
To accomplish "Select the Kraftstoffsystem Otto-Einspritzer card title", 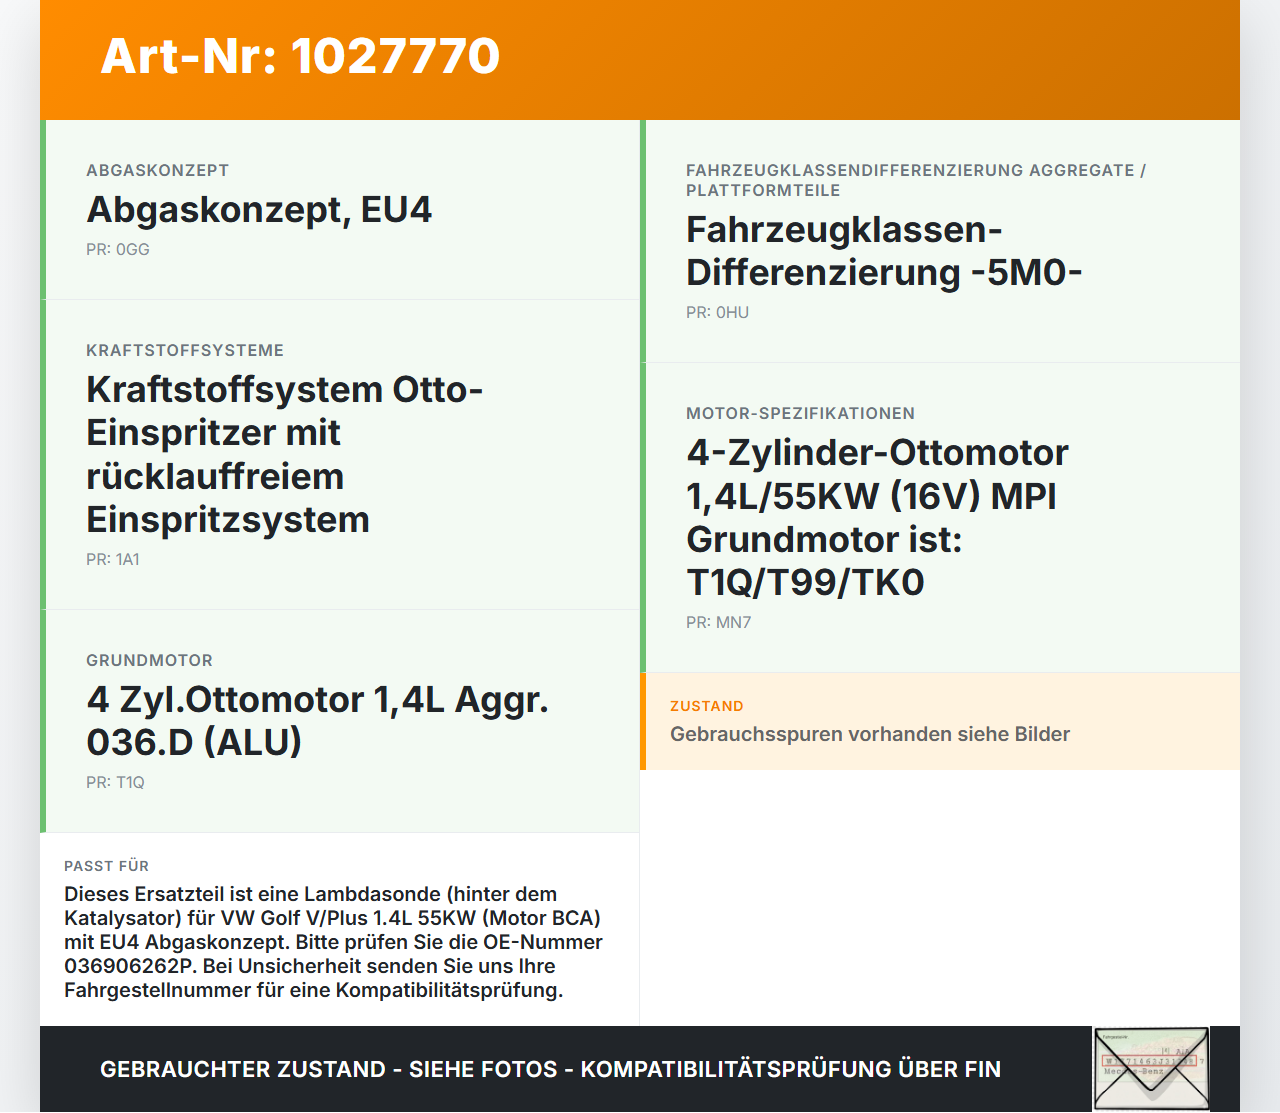I will 285,455.
